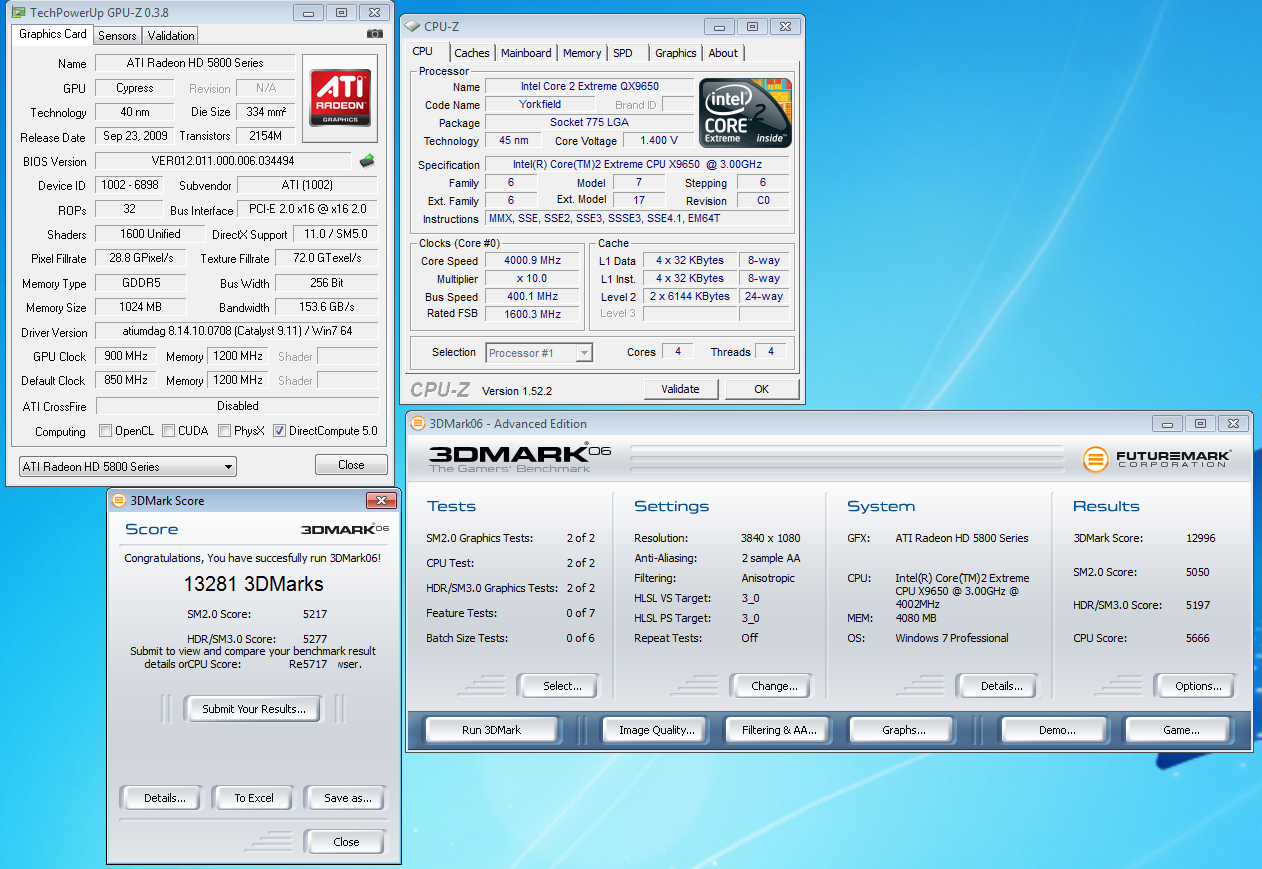Select the CPU tab in CPU-Z
1262x869 pixels.
(x=423, y=51)
